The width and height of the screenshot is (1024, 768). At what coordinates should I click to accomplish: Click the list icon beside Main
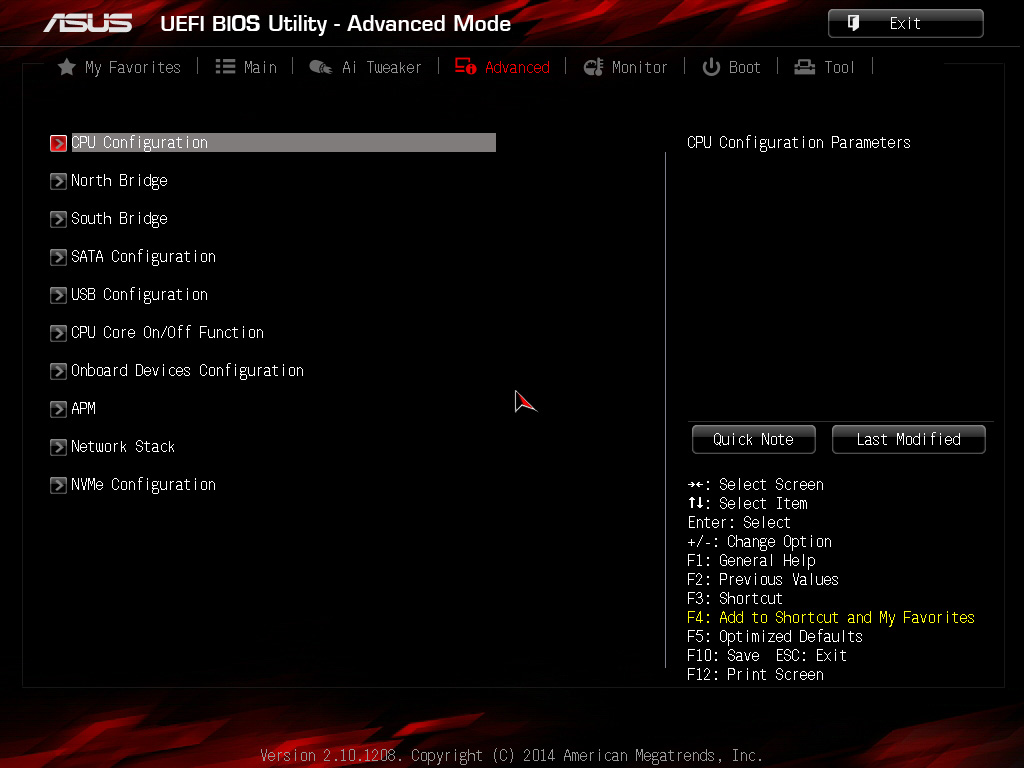pyautogui.click(x=225, y=67)
